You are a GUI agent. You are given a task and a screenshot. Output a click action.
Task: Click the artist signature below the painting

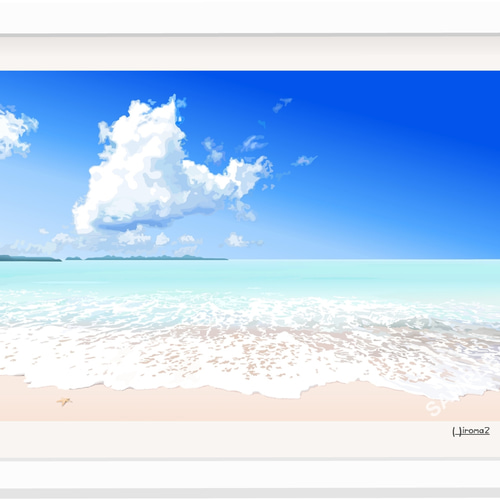(x=471, y=431)
